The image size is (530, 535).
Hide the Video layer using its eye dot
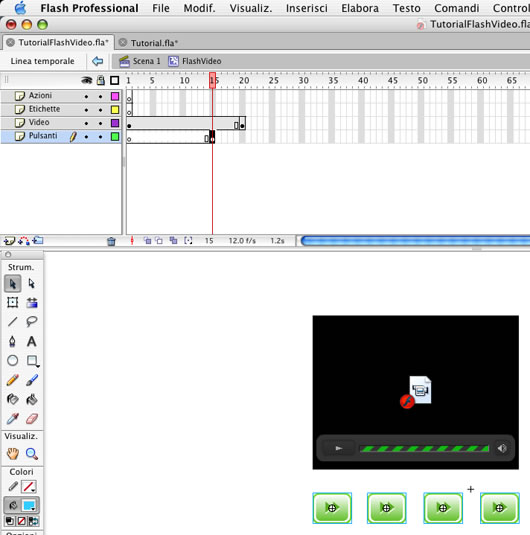pyautogui.click(x=86, y=124)
